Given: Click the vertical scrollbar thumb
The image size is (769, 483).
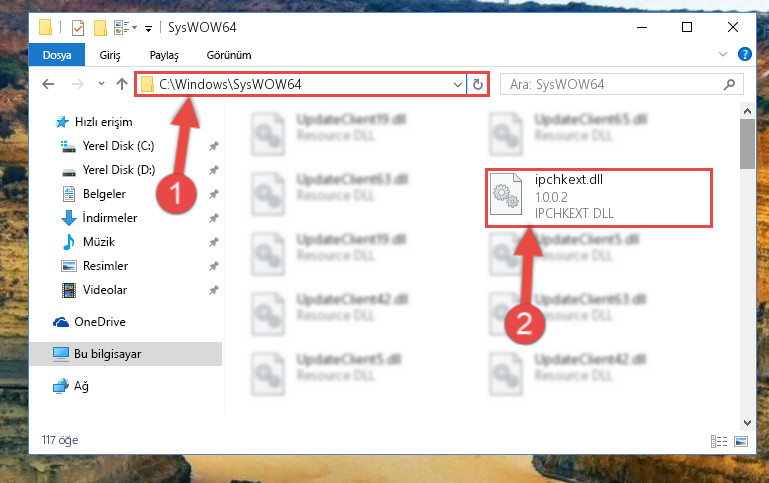Looking at the screenshot, I should [747, 144].
